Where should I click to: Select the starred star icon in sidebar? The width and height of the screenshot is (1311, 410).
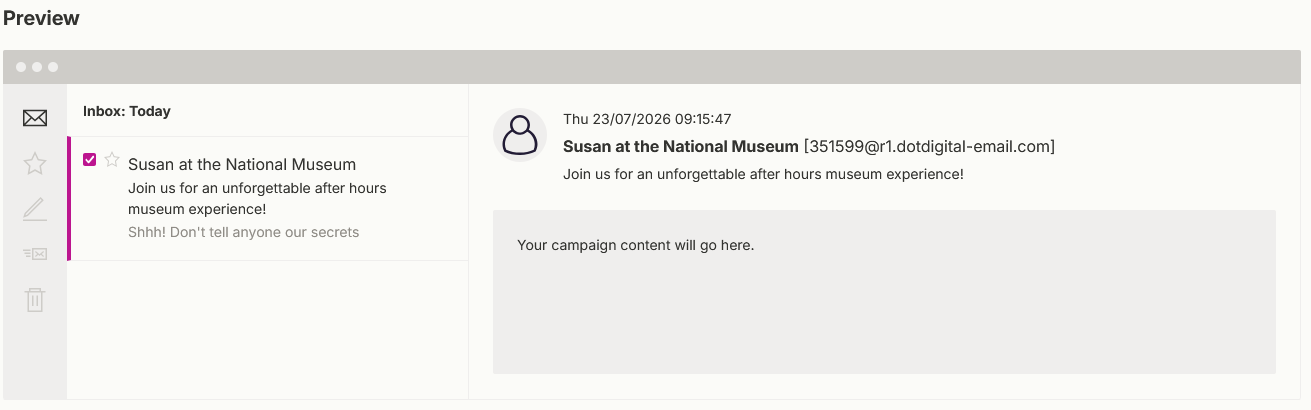[35, 163]
